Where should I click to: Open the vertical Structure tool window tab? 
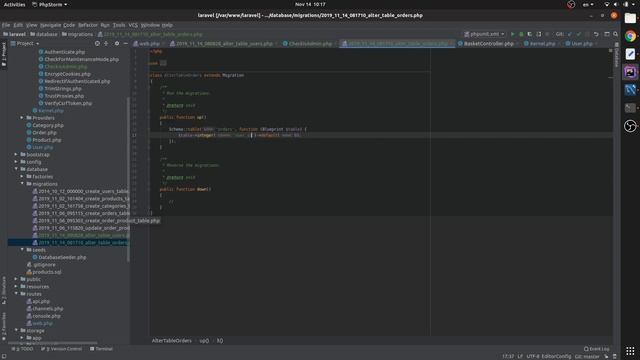click(4, 291)
